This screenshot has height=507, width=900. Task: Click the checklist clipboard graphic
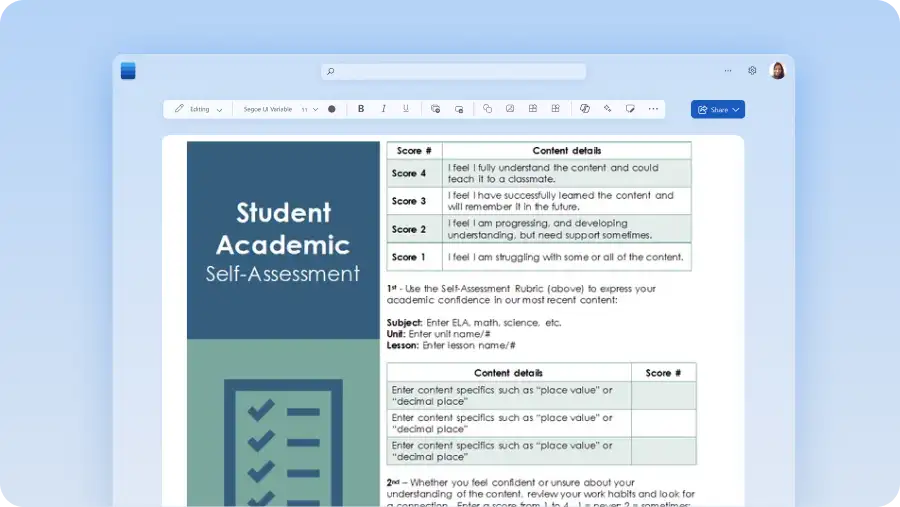[x=283, y=442]
